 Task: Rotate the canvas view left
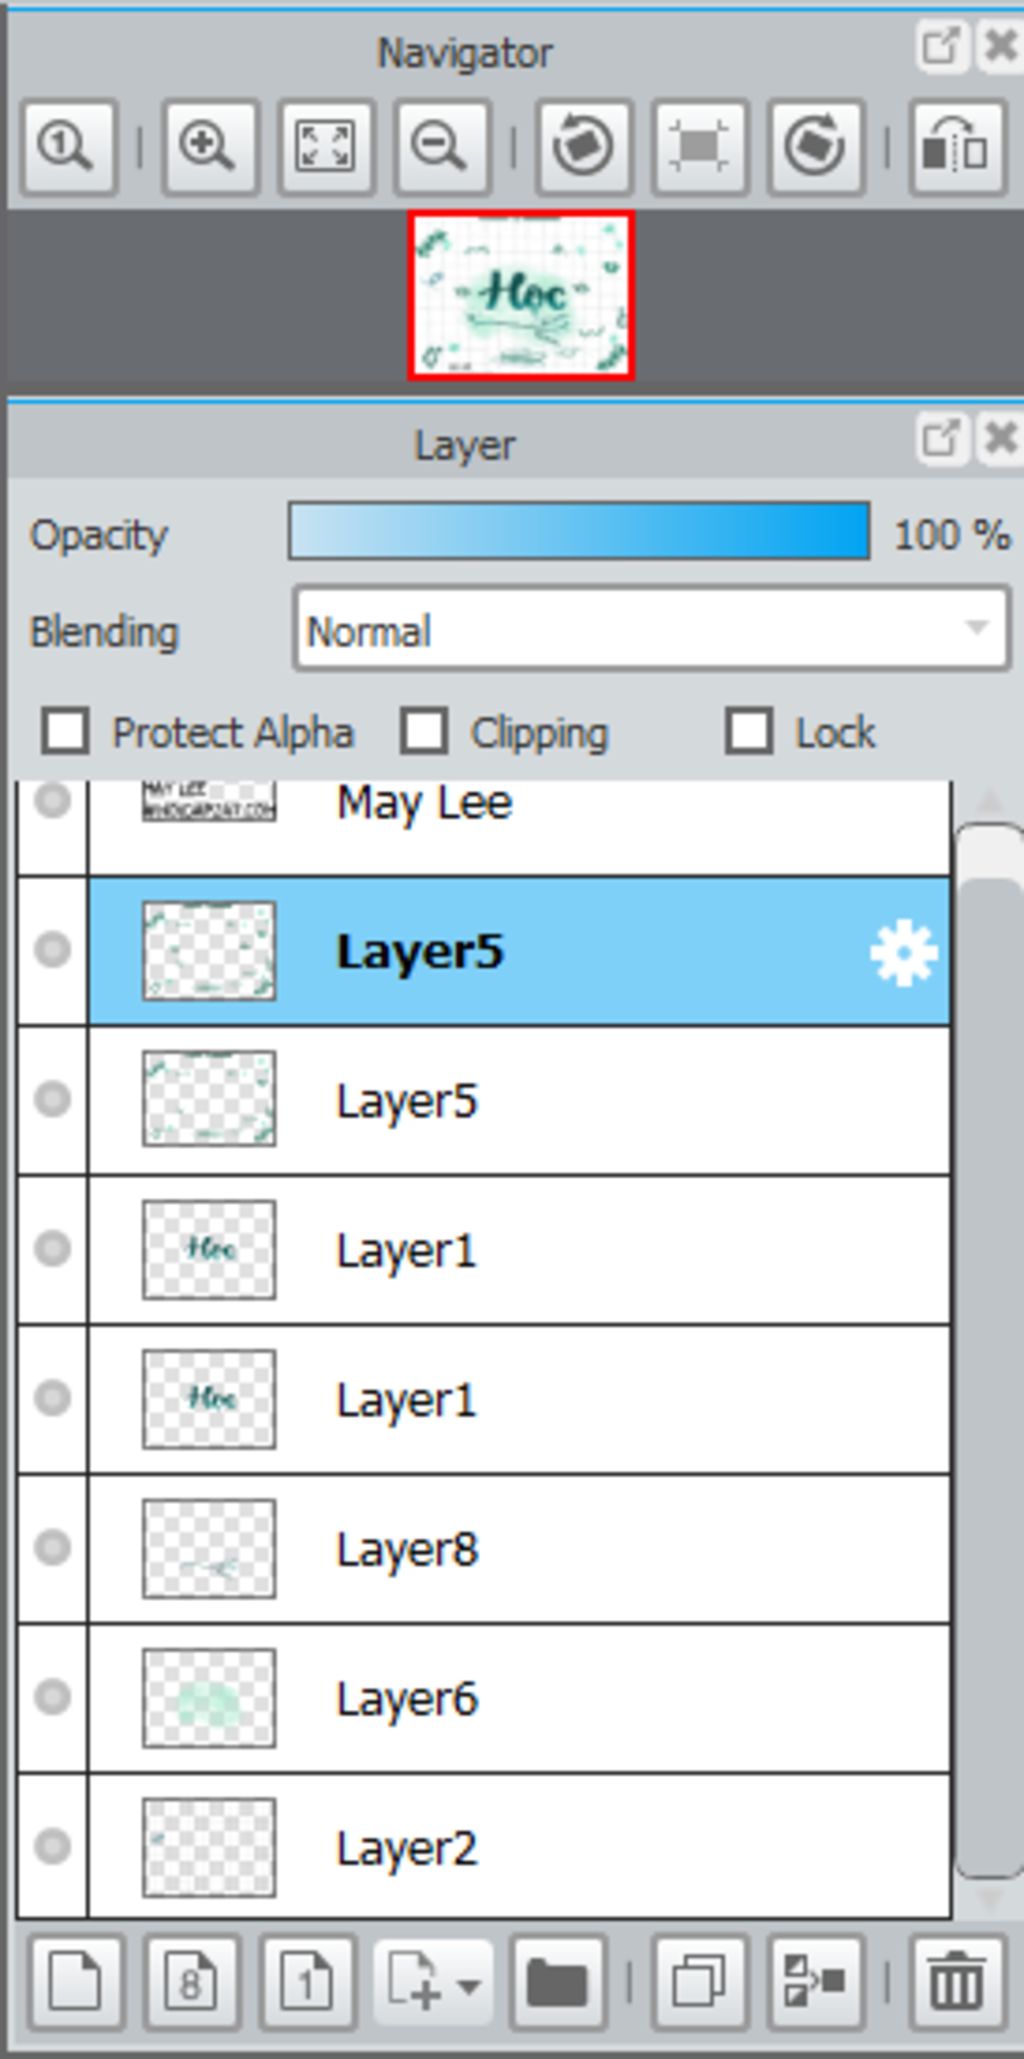click(583, 147)
